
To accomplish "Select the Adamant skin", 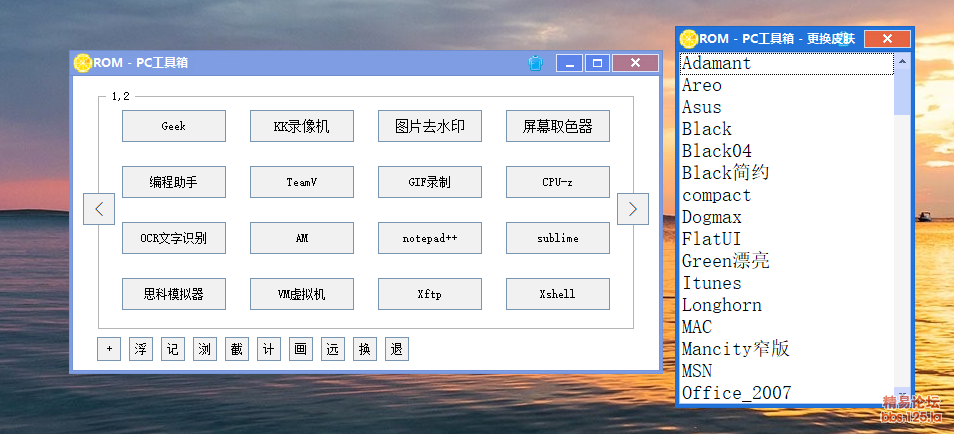I will coord(787,63).
